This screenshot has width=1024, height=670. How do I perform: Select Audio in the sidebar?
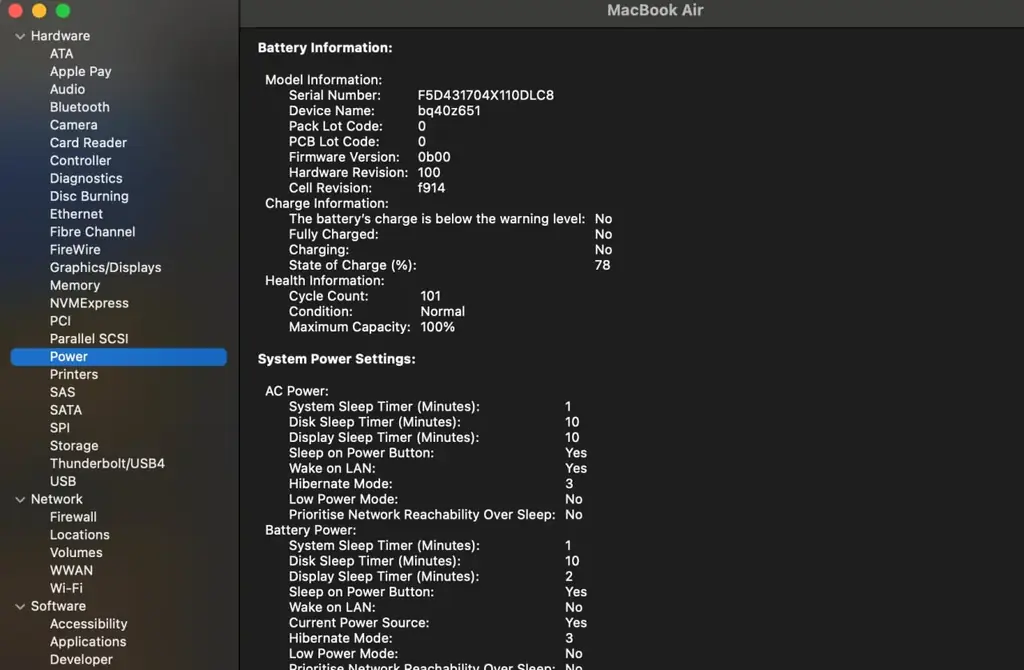(67, 89)
